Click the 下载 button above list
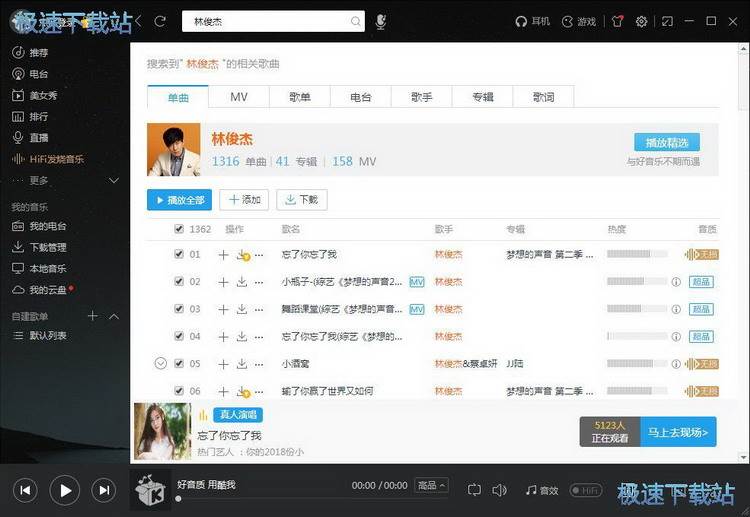Screen dimensions: 750x517 point(302,200)
